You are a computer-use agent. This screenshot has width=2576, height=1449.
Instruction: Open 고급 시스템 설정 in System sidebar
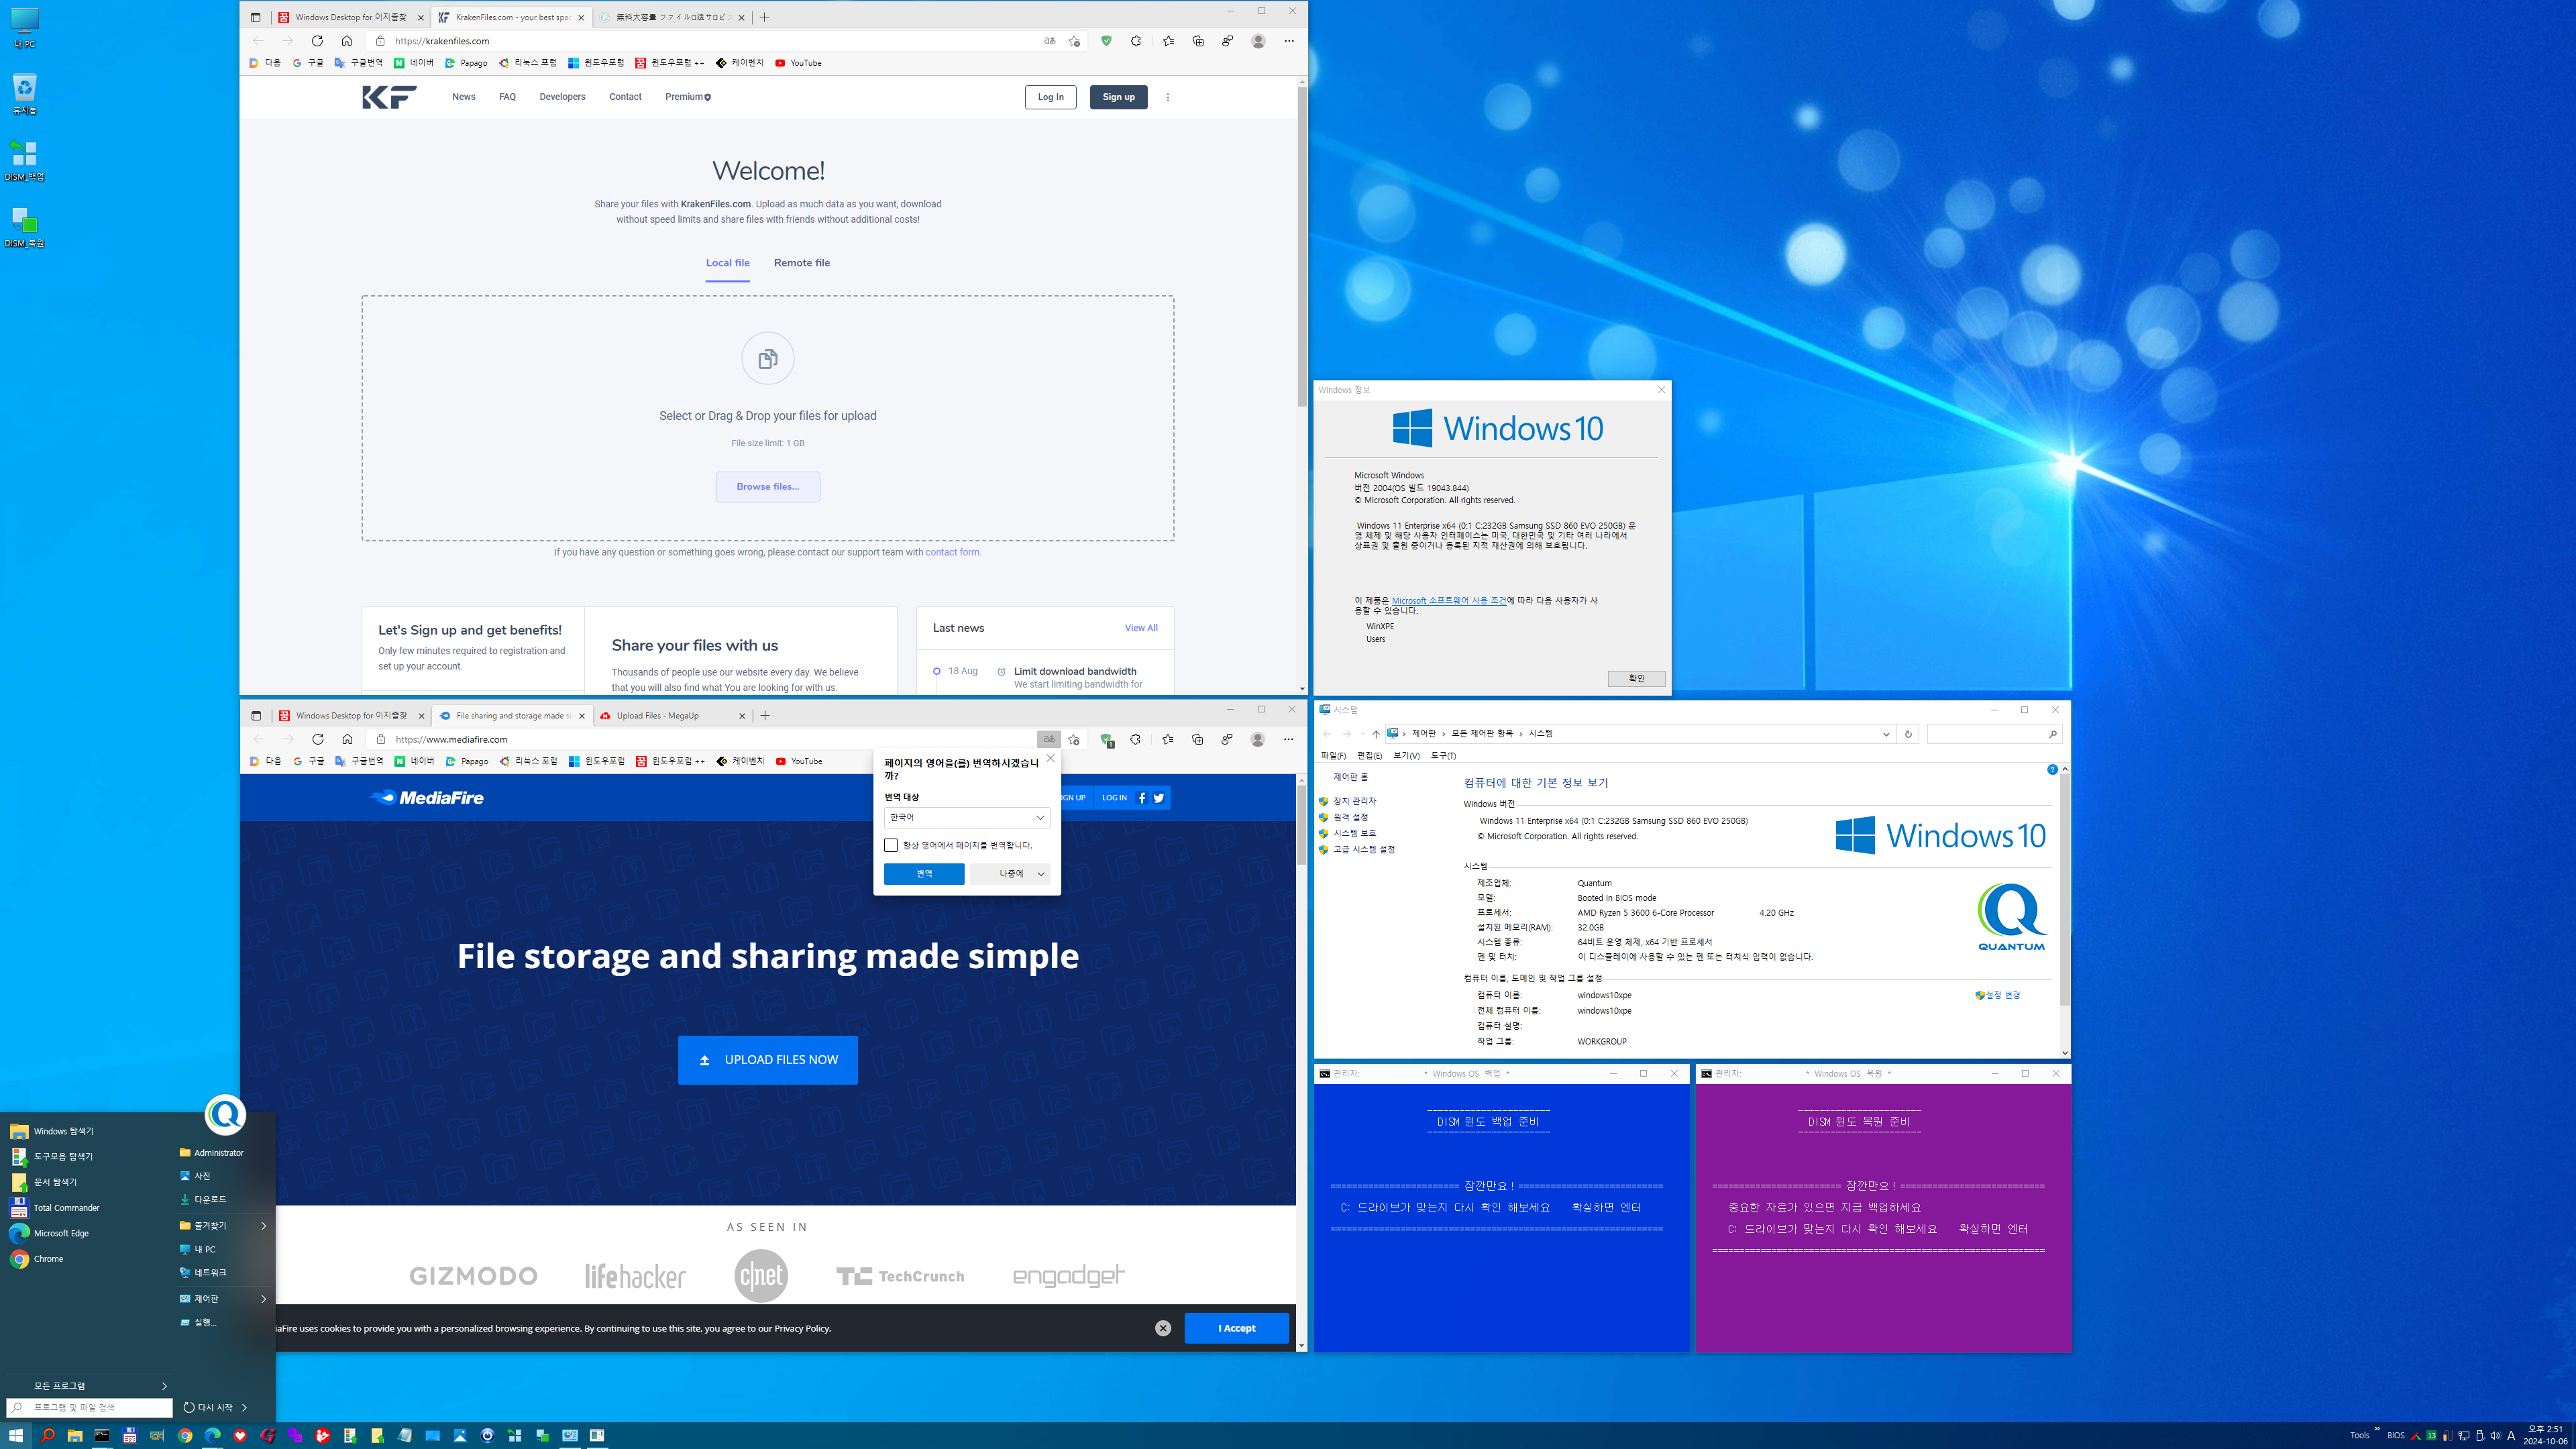1363,849
